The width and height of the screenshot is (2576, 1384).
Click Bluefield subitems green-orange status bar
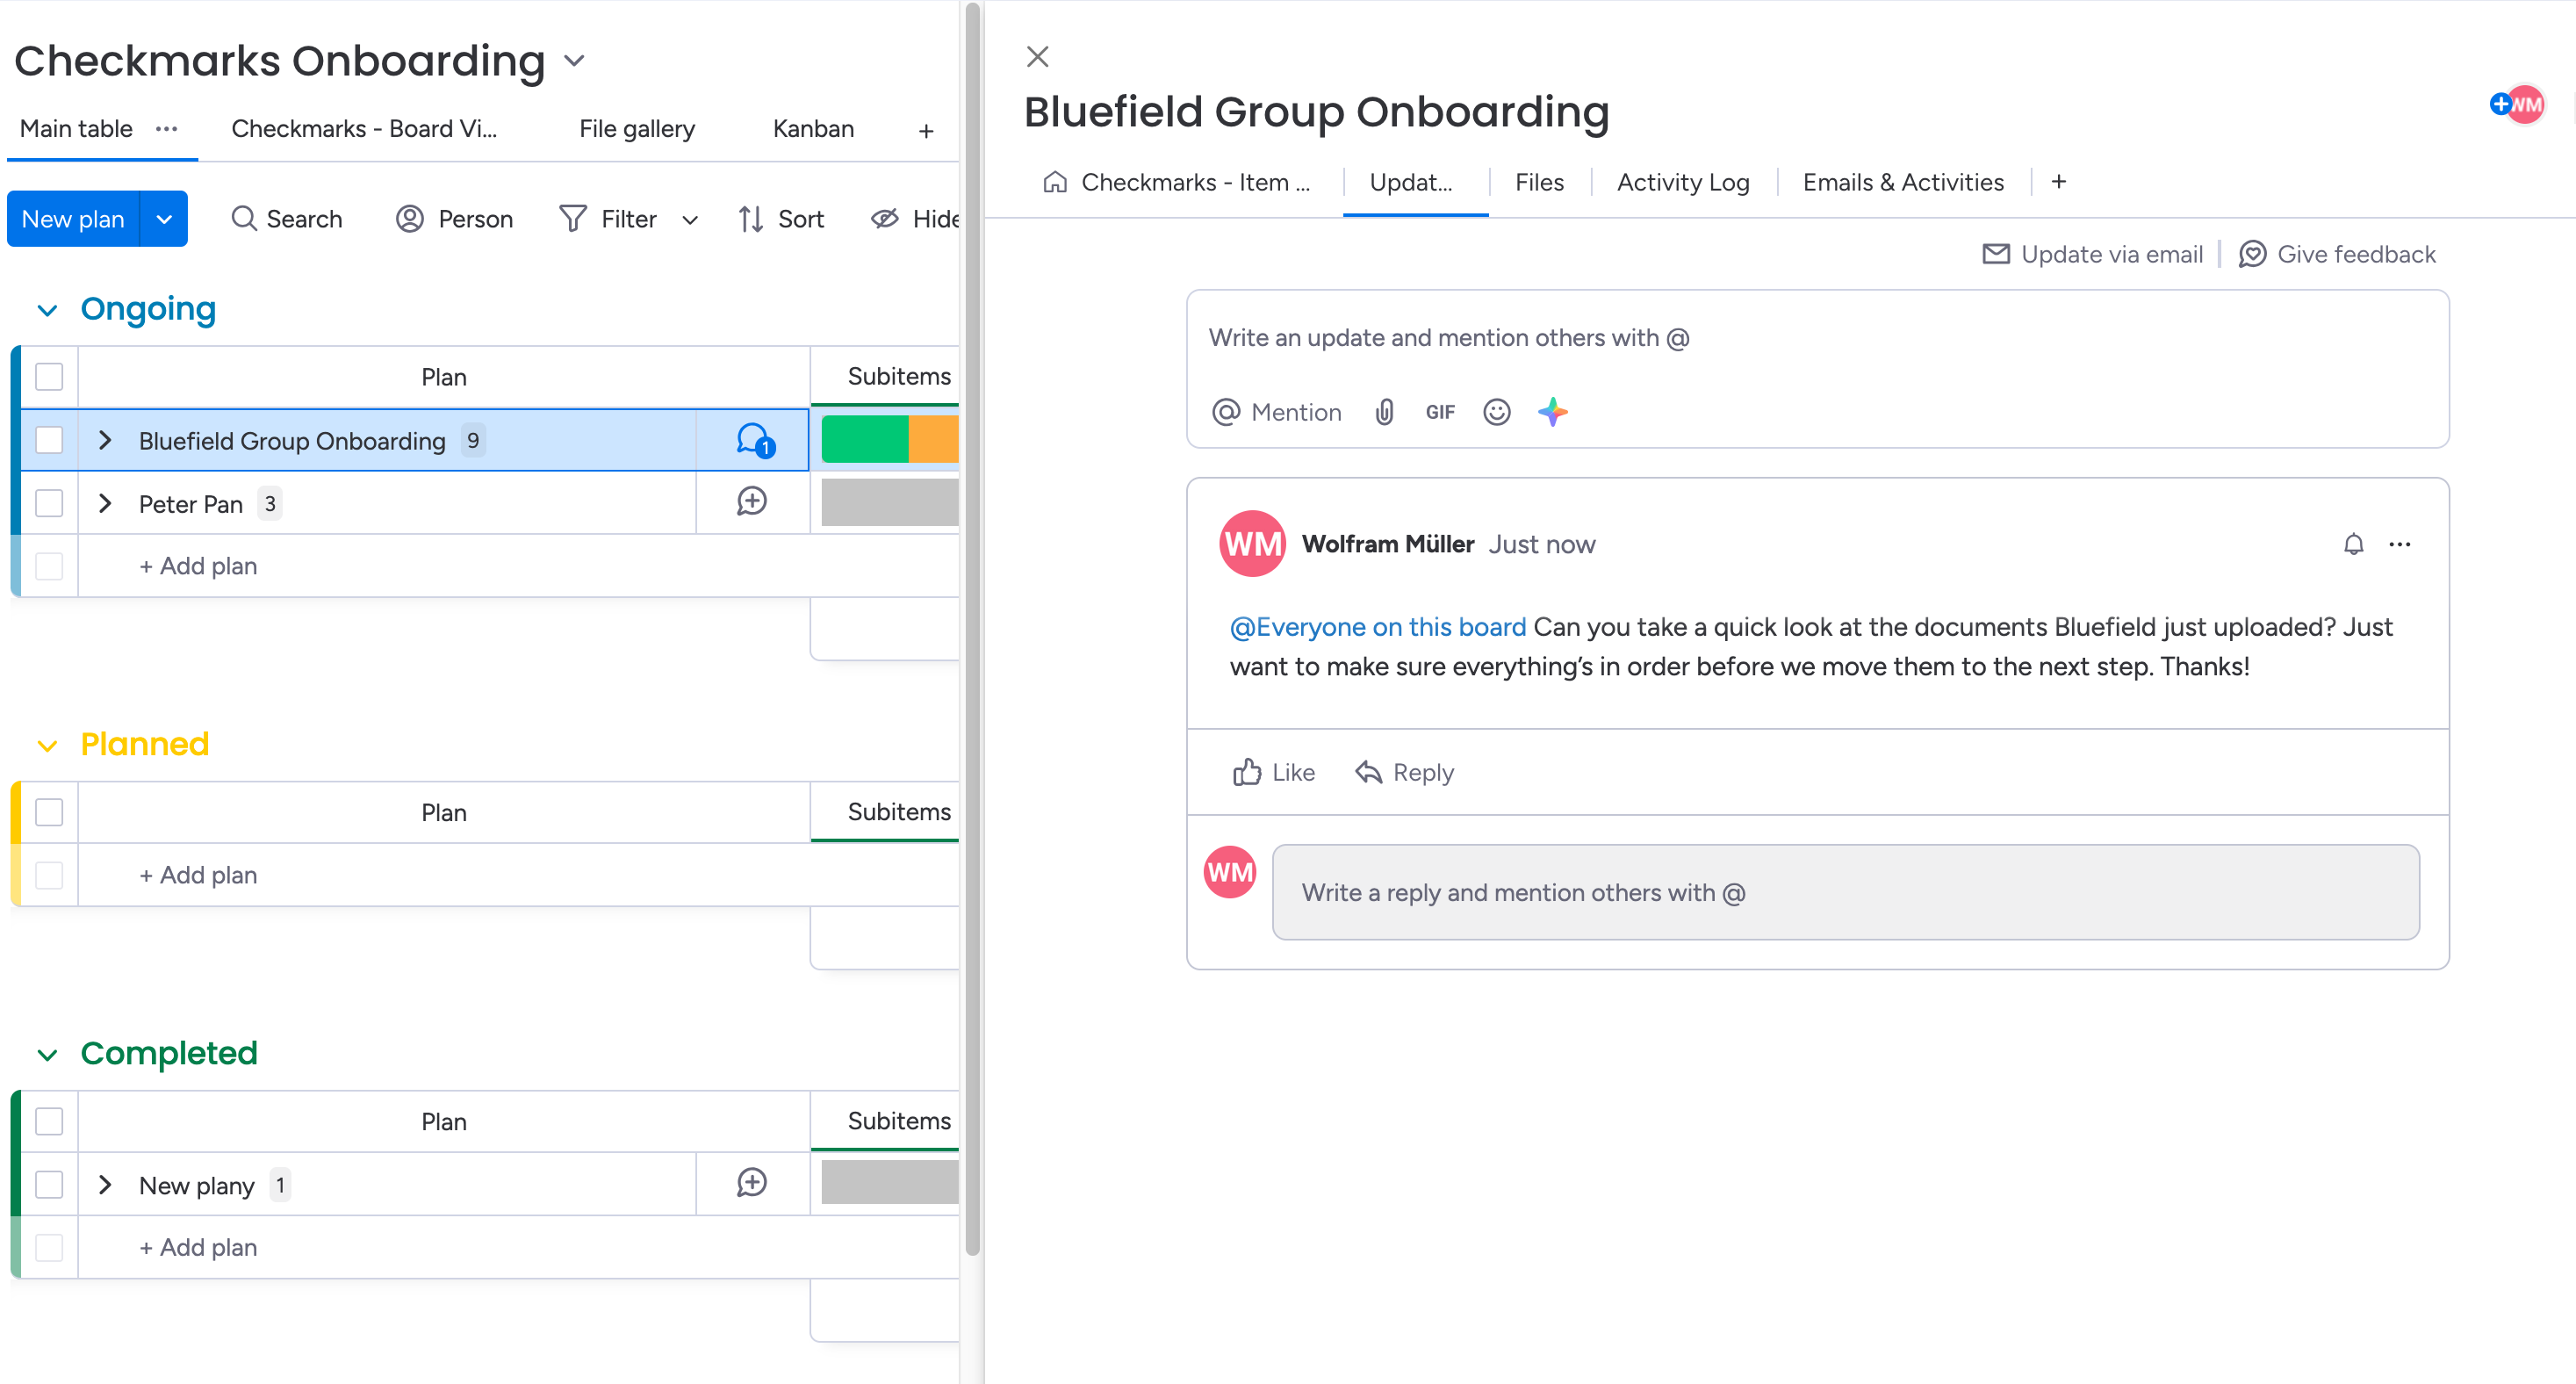click(x=890, y=440)
